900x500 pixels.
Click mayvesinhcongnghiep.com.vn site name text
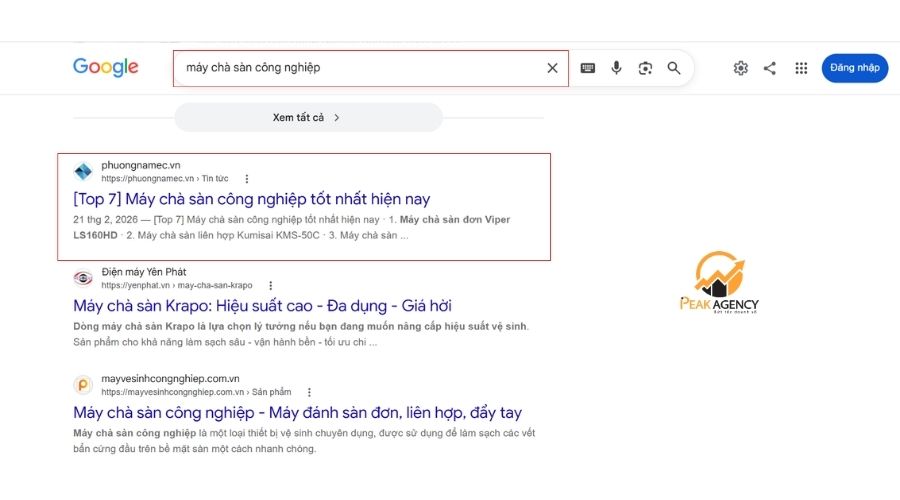[x=170, y=379]
